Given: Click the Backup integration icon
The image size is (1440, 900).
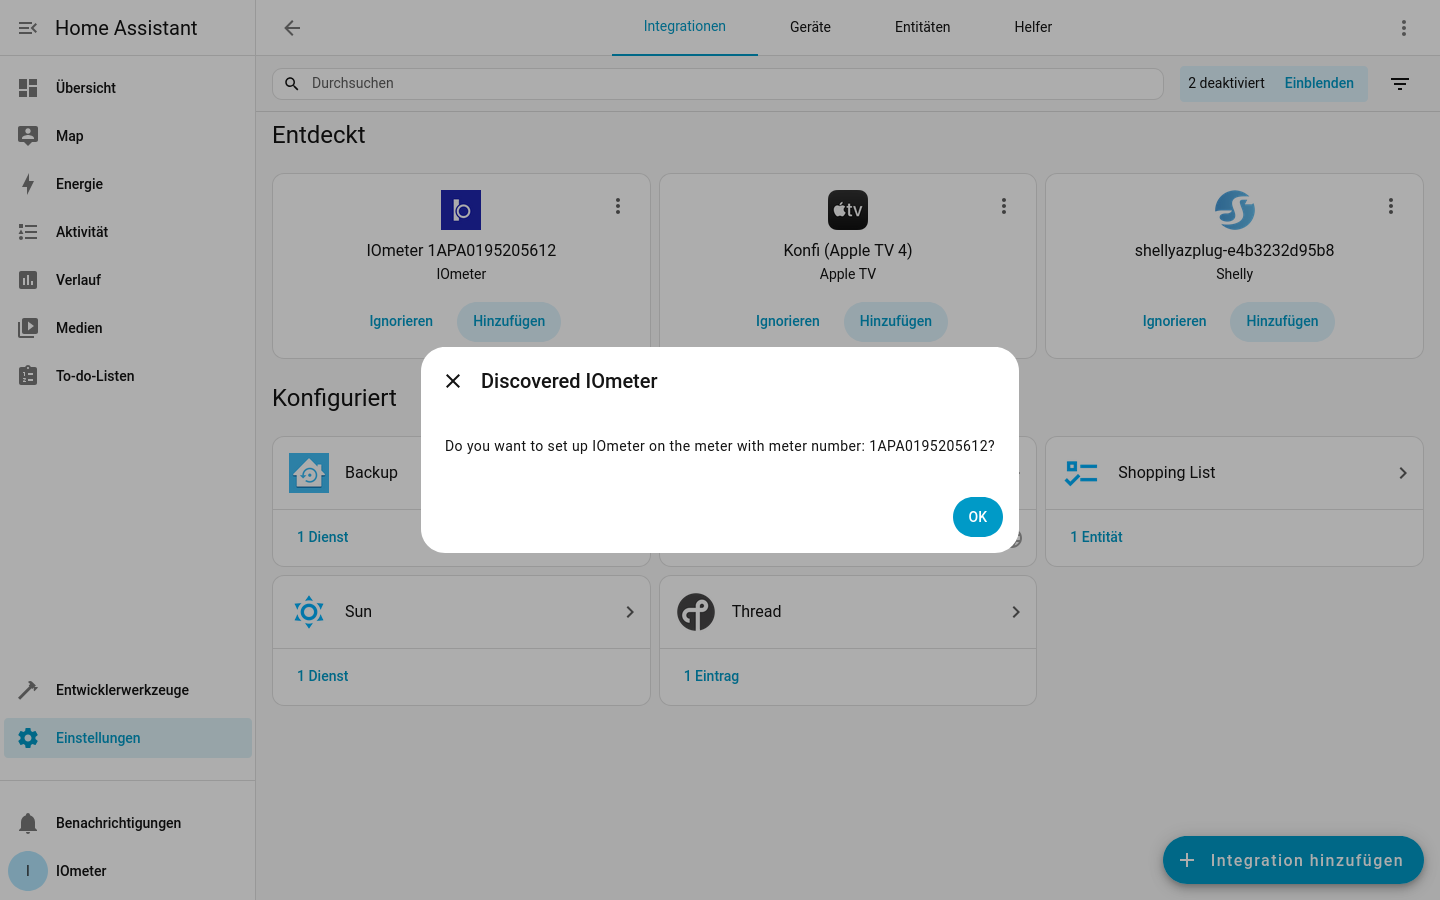Looking at the screenshot, I should pyautogui.click(x=309, y=473).
